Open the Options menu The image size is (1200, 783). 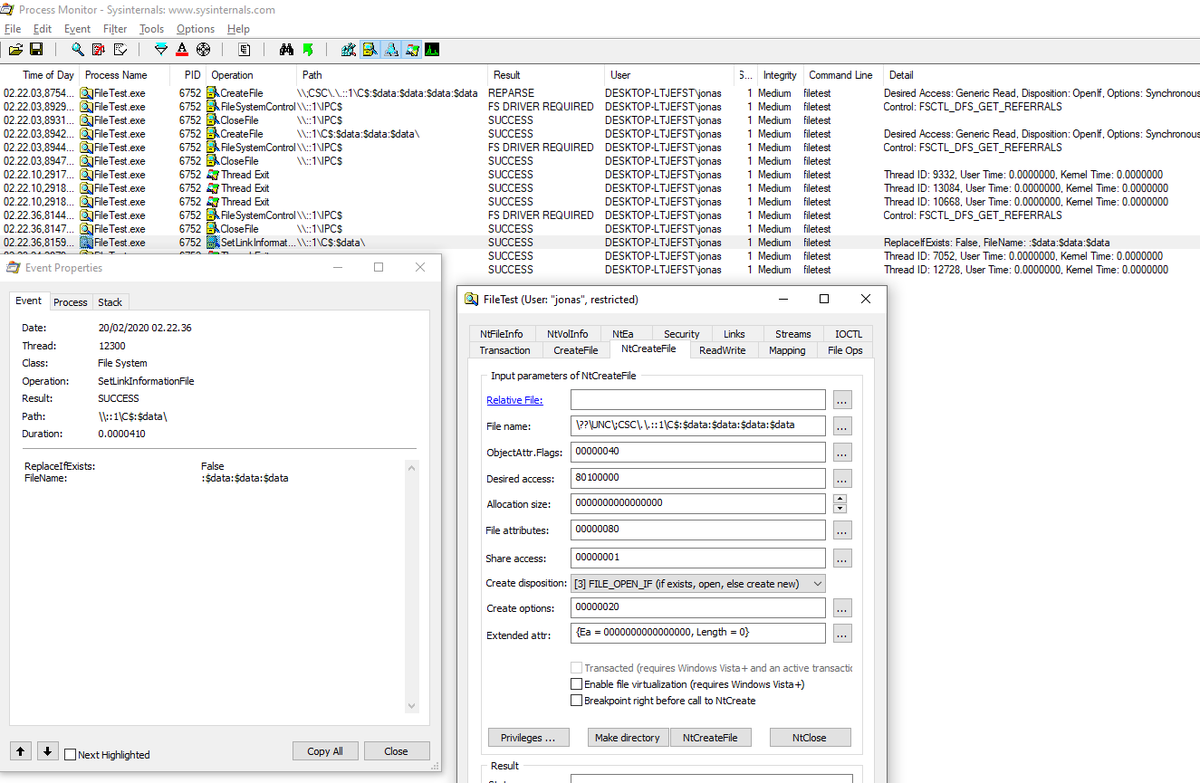click(x=195, y=29)
